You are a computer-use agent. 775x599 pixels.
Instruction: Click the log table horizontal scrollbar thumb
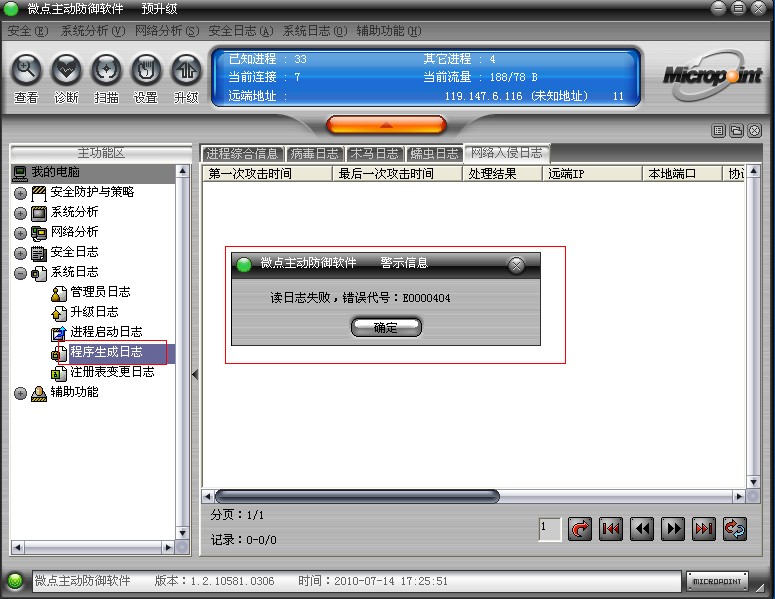[x=357, y=496]
